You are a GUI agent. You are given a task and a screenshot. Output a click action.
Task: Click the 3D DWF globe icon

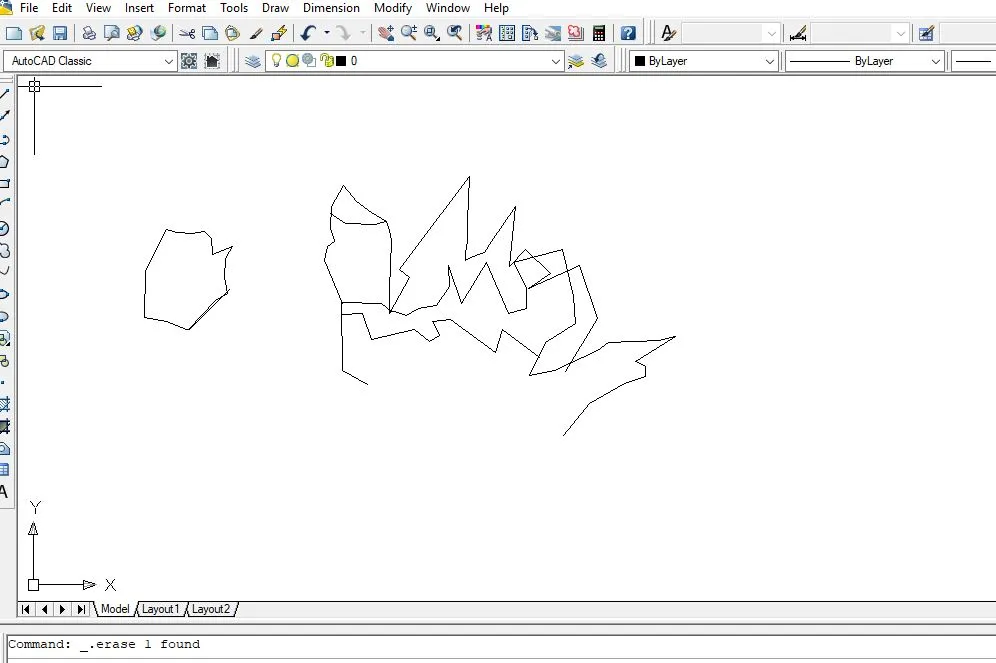(x=158, y=33)
